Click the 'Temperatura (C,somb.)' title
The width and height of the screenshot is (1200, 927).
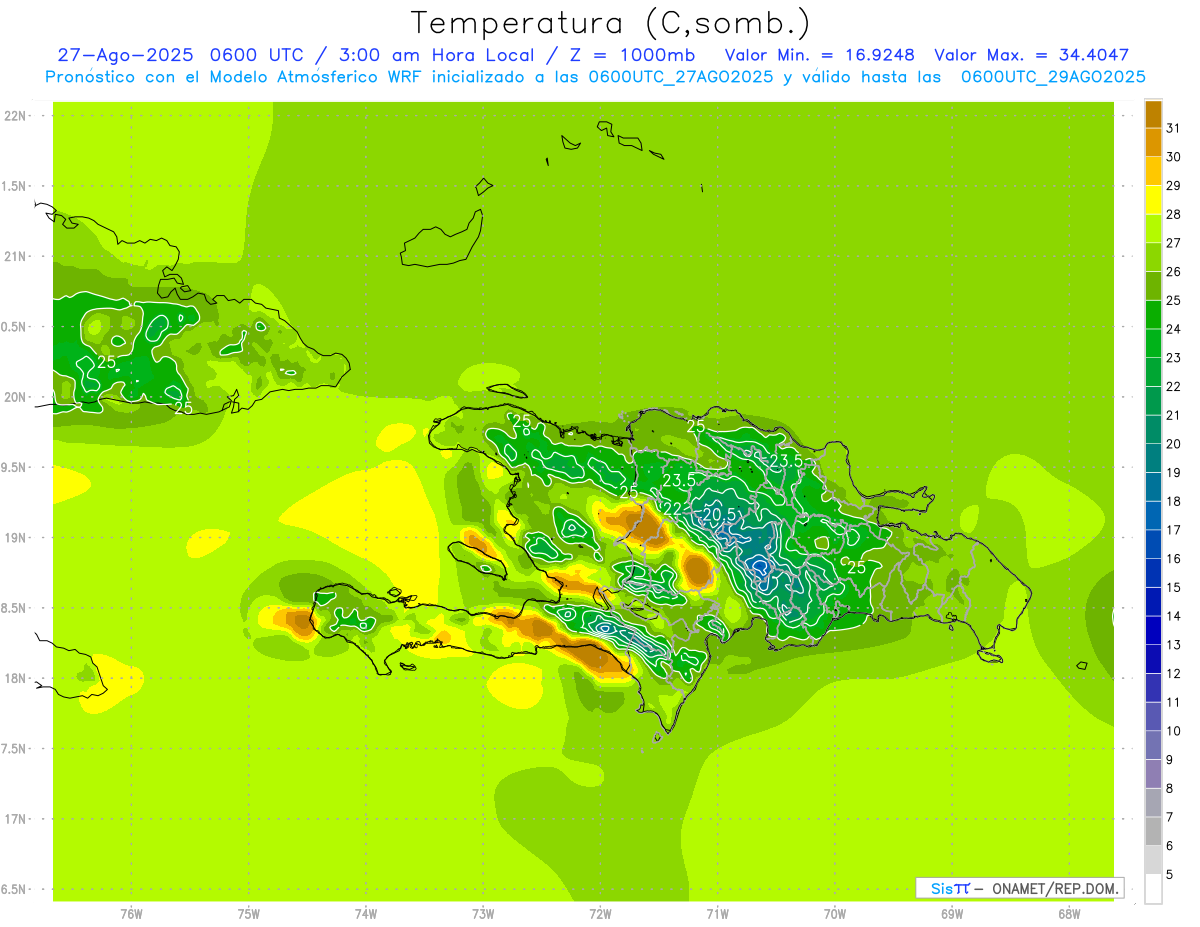(x=610, y=23)
